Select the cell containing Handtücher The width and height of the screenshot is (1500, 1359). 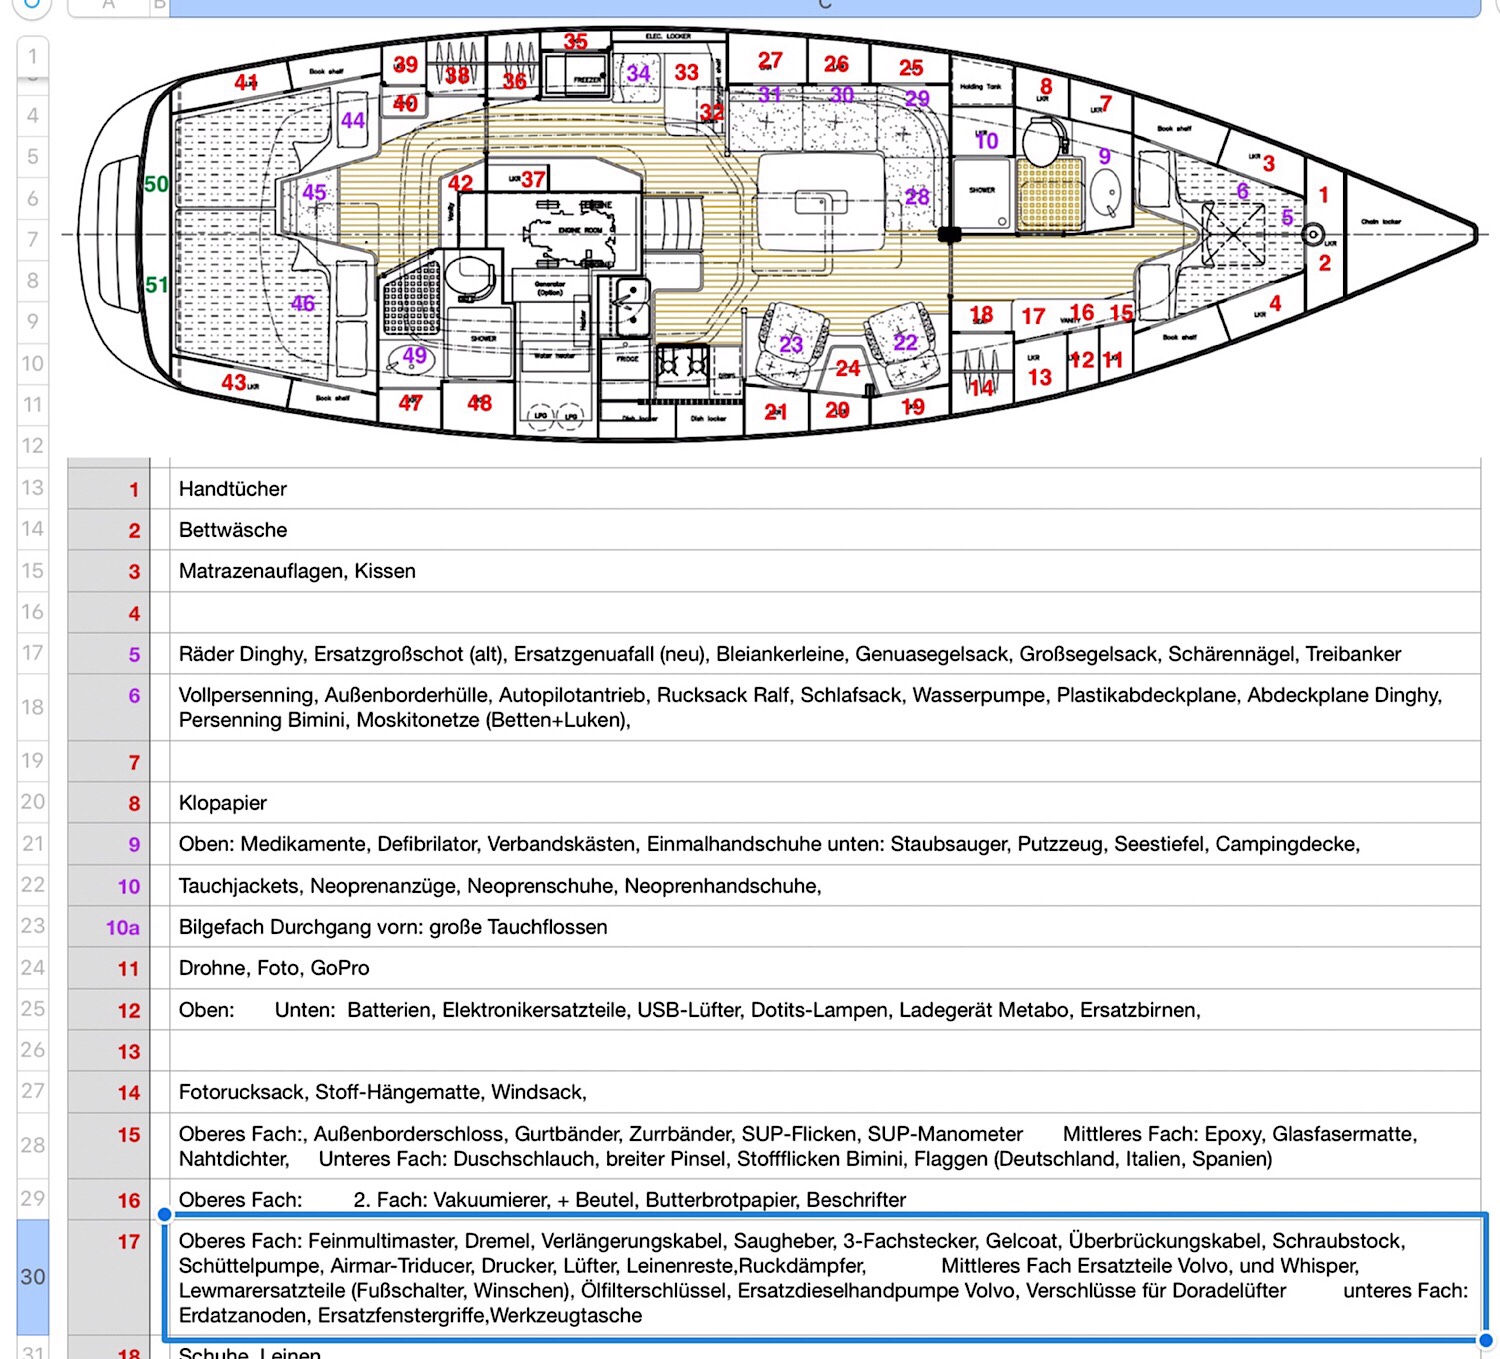pyautogui.click(x=824, y=489)
